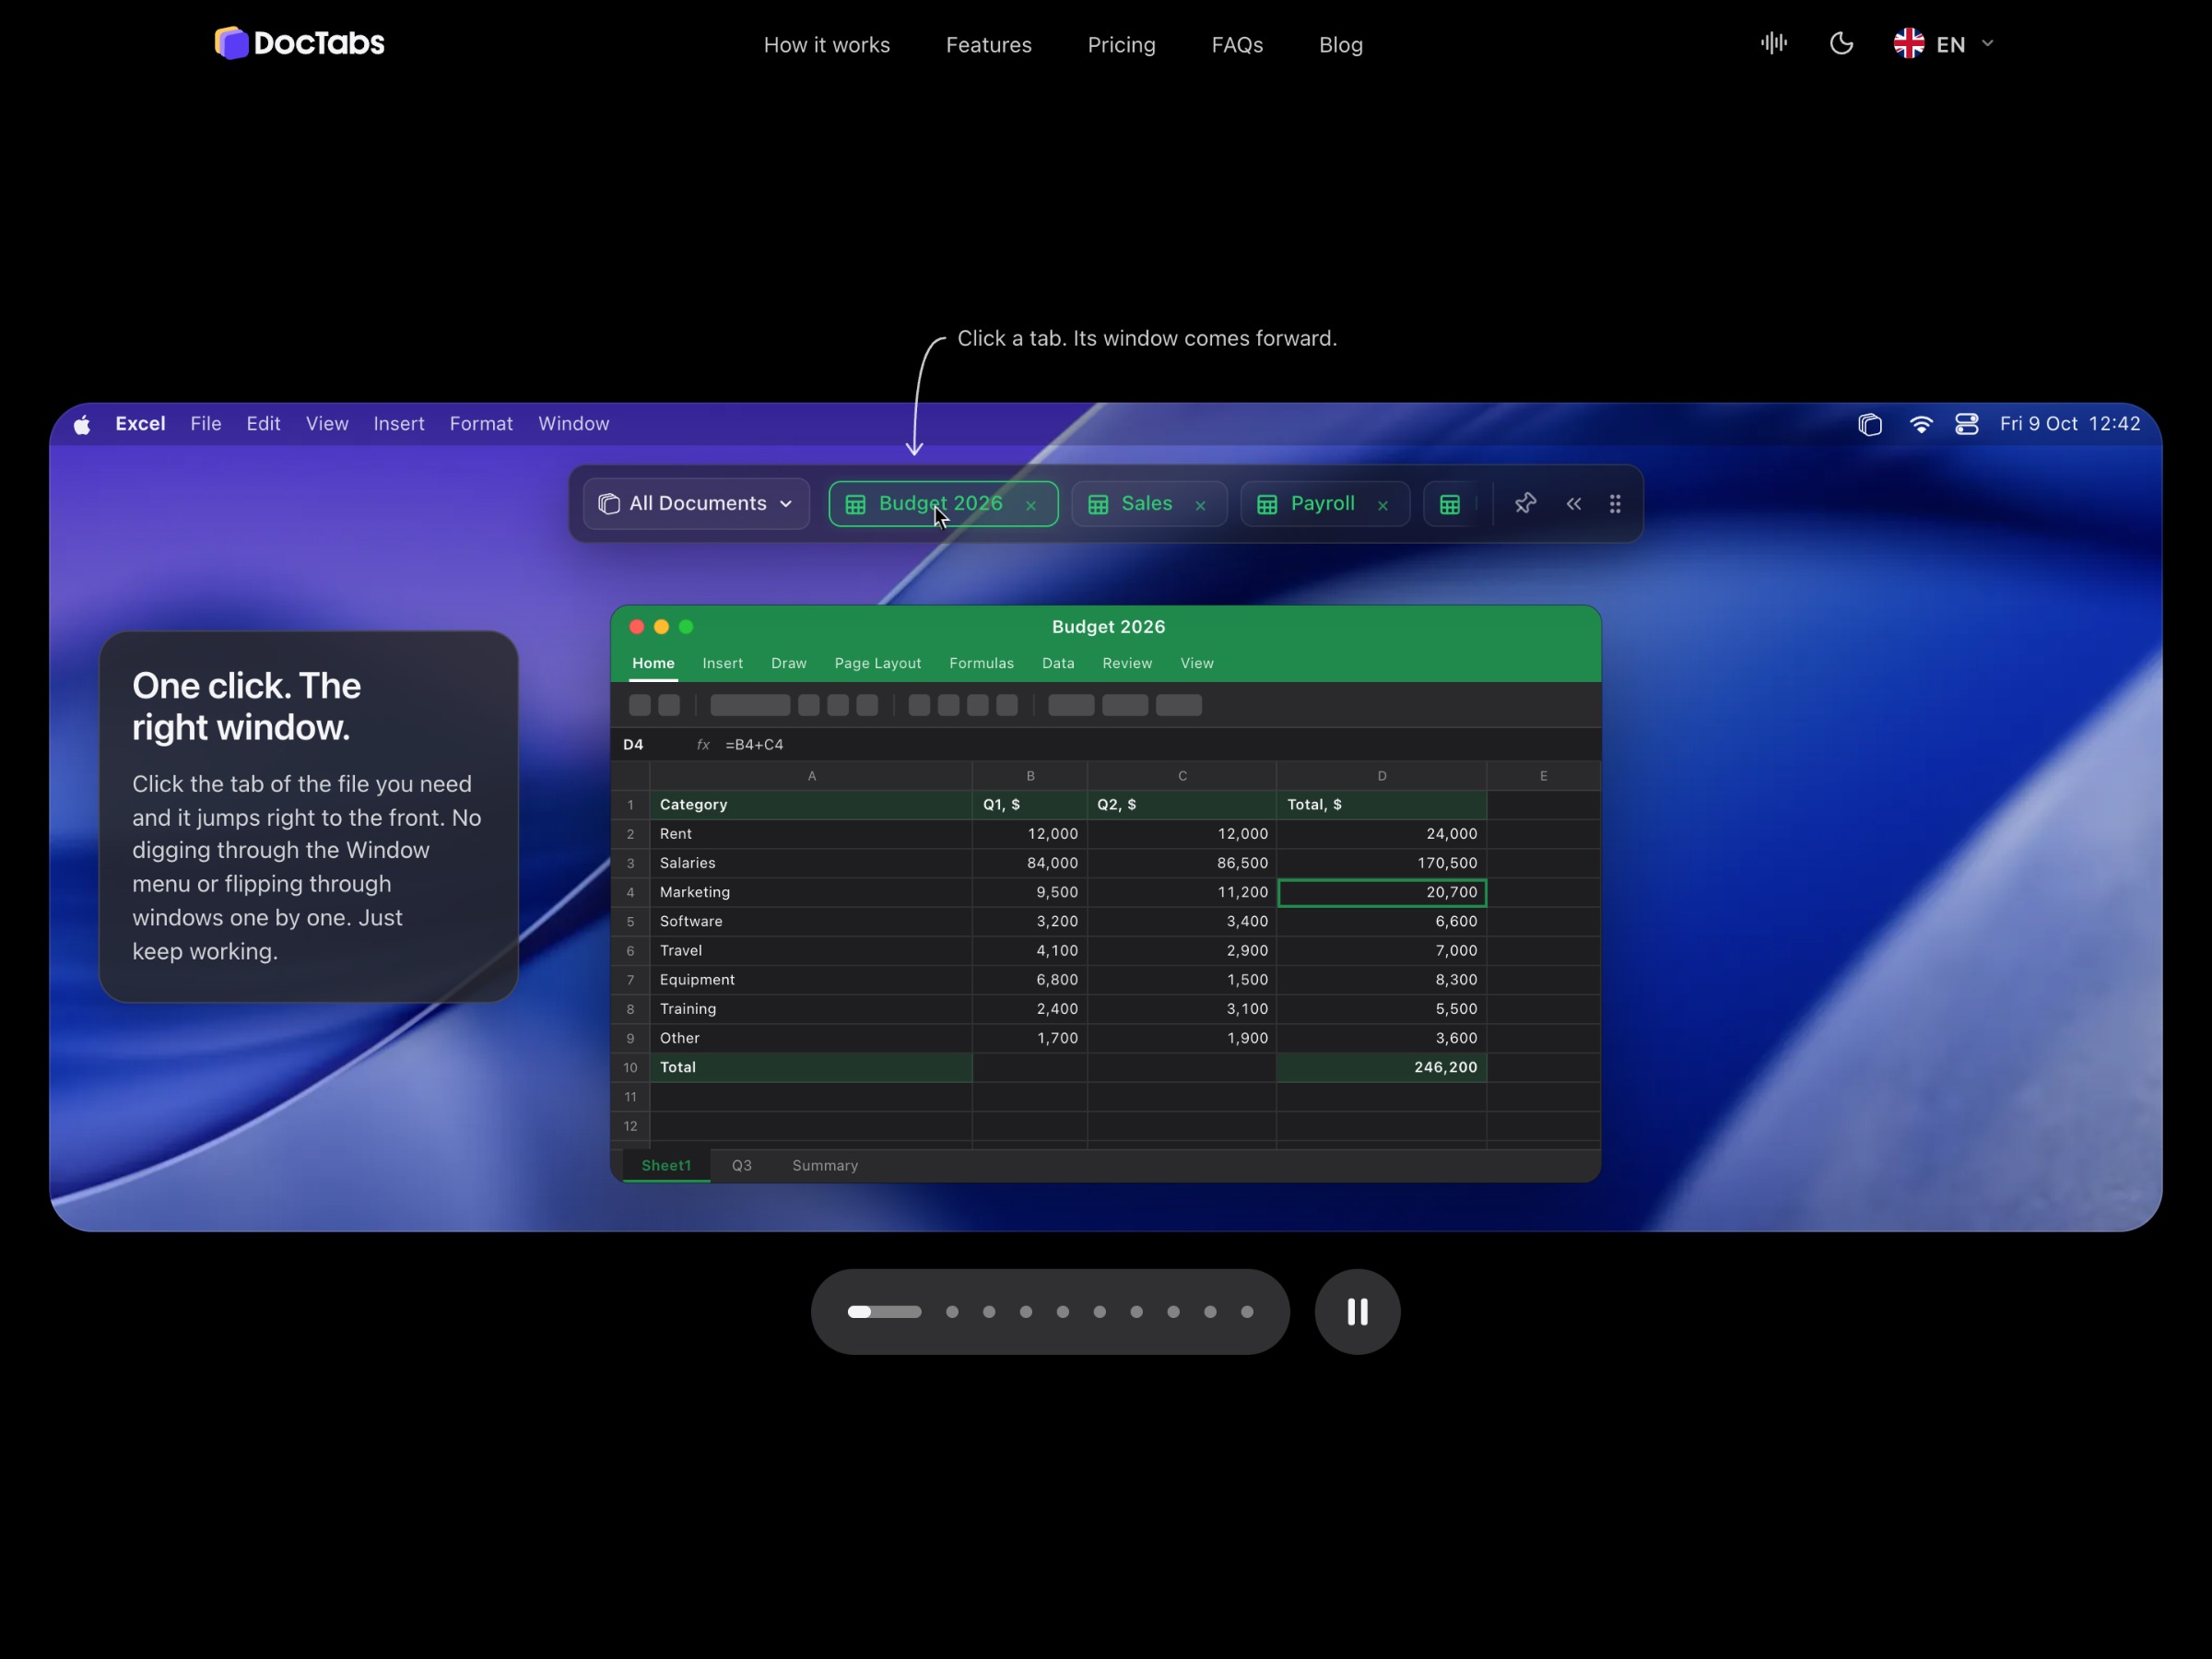Open Control Center icon
Viewport: 2212px width, 1659px height.
(x=1967, y=424)
